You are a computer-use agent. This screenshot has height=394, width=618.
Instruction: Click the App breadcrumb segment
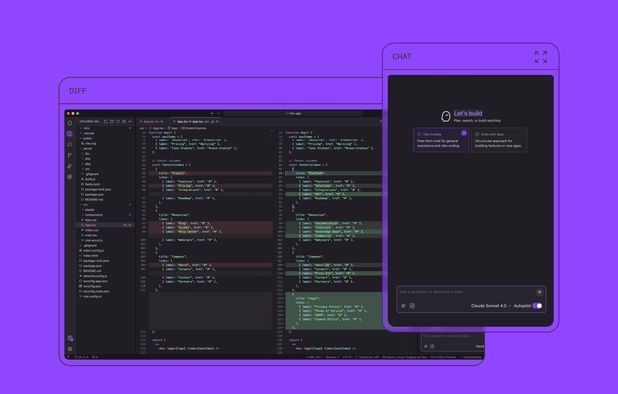[174, 128]
